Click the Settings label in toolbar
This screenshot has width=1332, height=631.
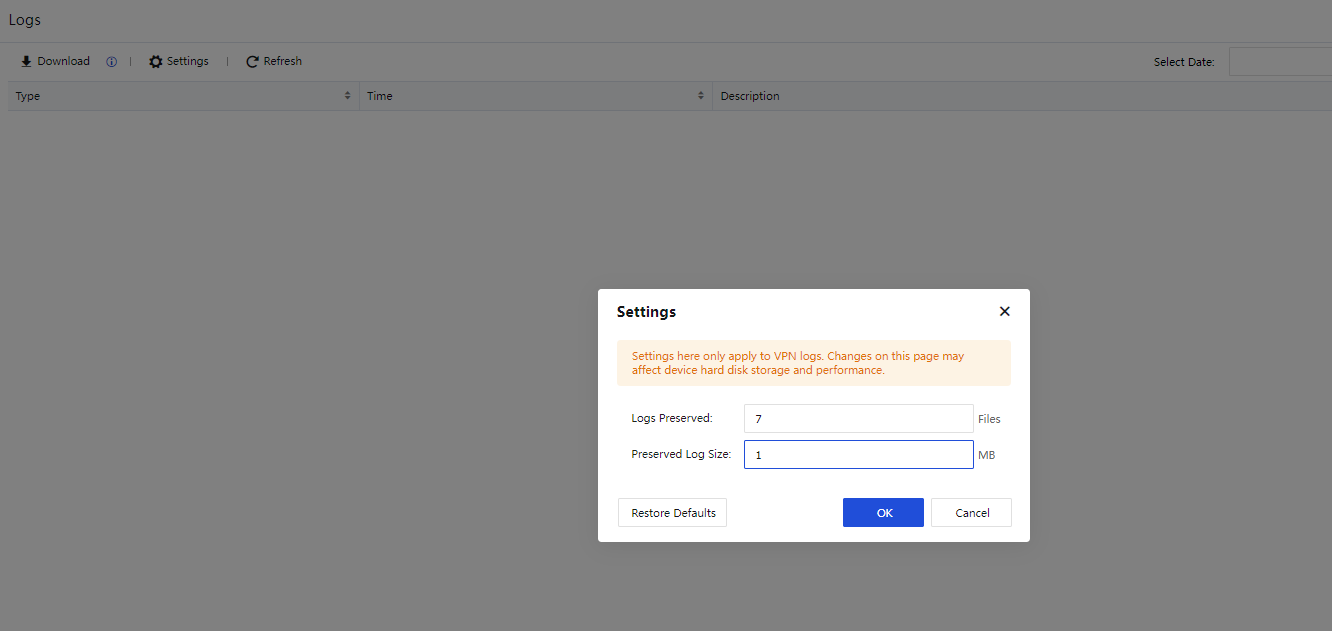click(188, 62)
